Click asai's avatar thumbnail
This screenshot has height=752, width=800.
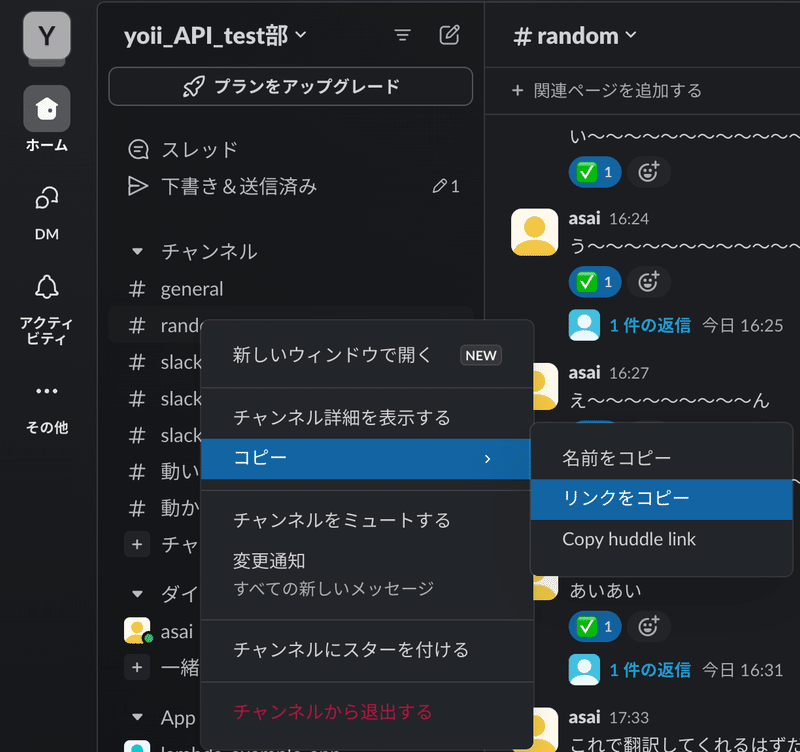[x=533, y=231]
